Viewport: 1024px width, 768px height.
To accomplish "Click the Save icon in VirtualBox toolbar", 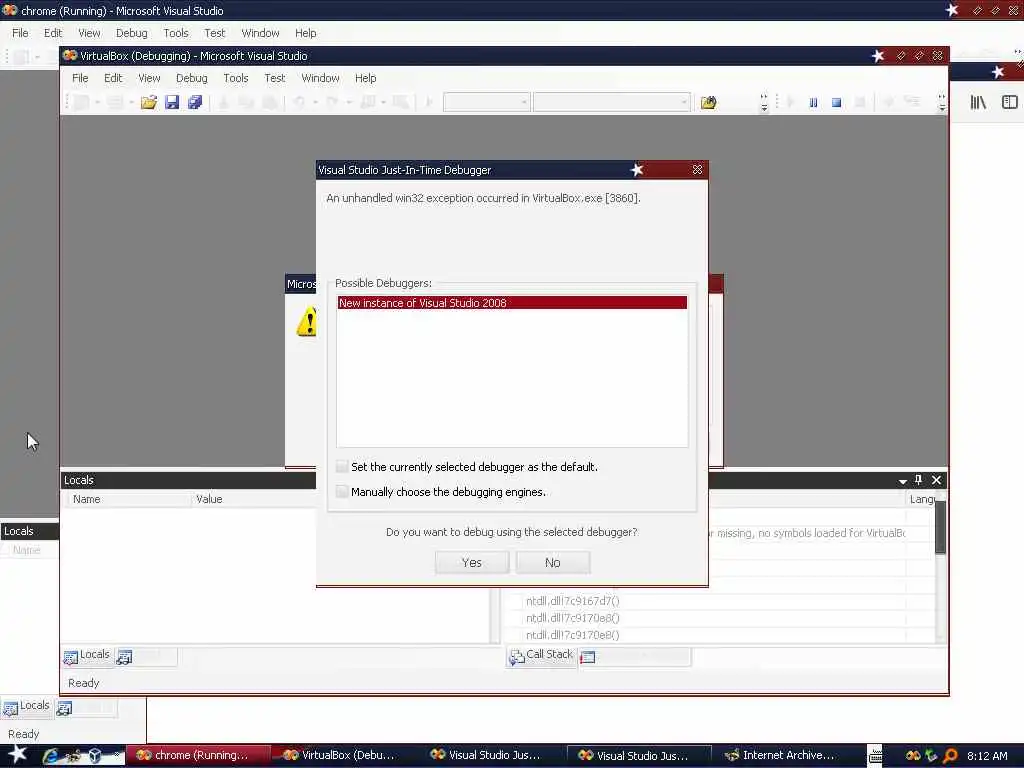I will click(172, 102).
